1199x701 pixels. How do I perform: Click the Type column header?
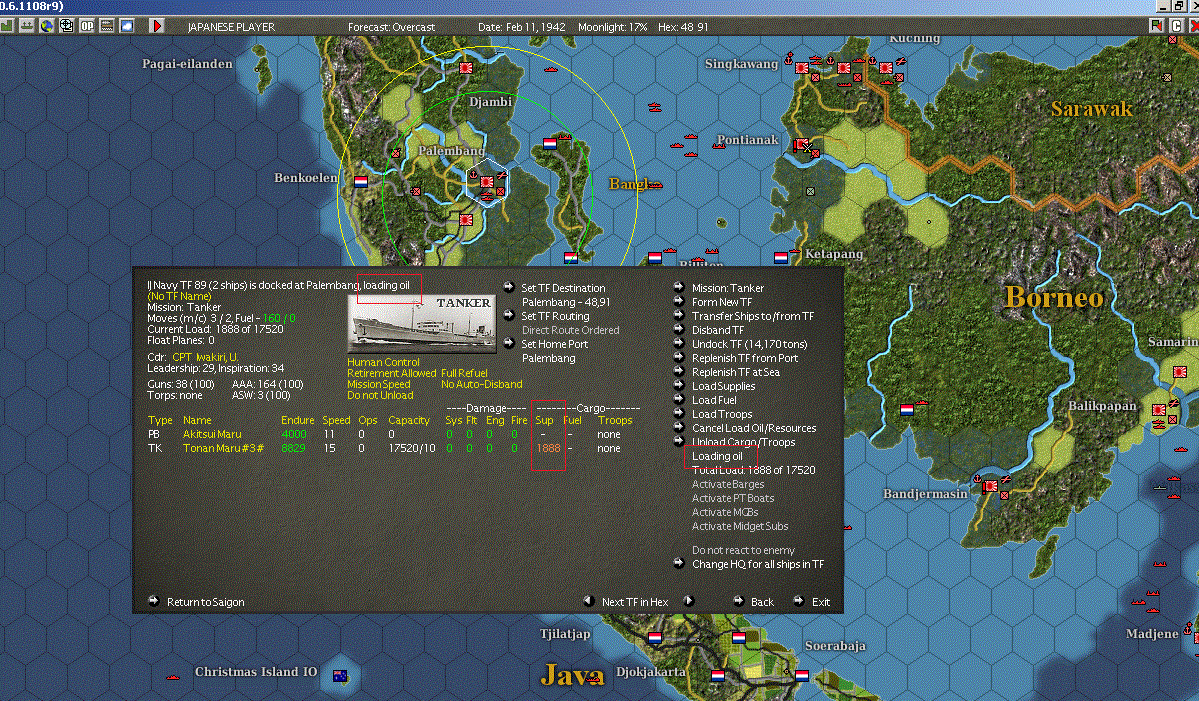[x=160, y=420]
